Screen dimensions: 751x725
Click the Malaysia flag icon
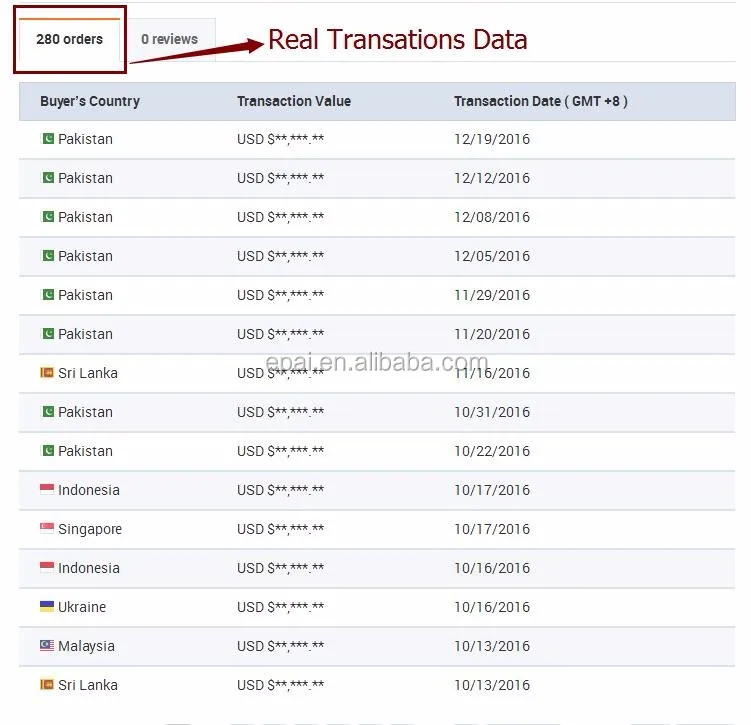(x=47, y=645)
